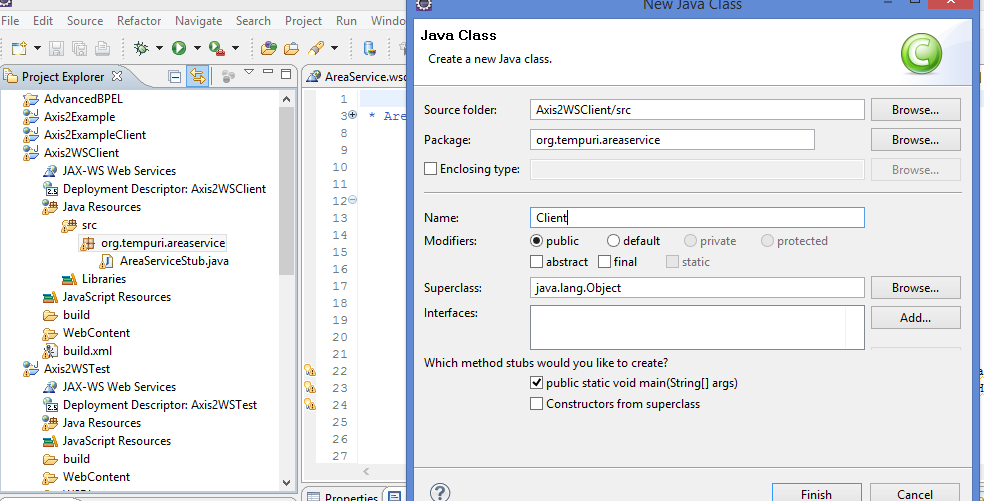The height and width of the screenshot is (501, 984).
Task: Check the final modifier checkbox
Action: point(604,262)
